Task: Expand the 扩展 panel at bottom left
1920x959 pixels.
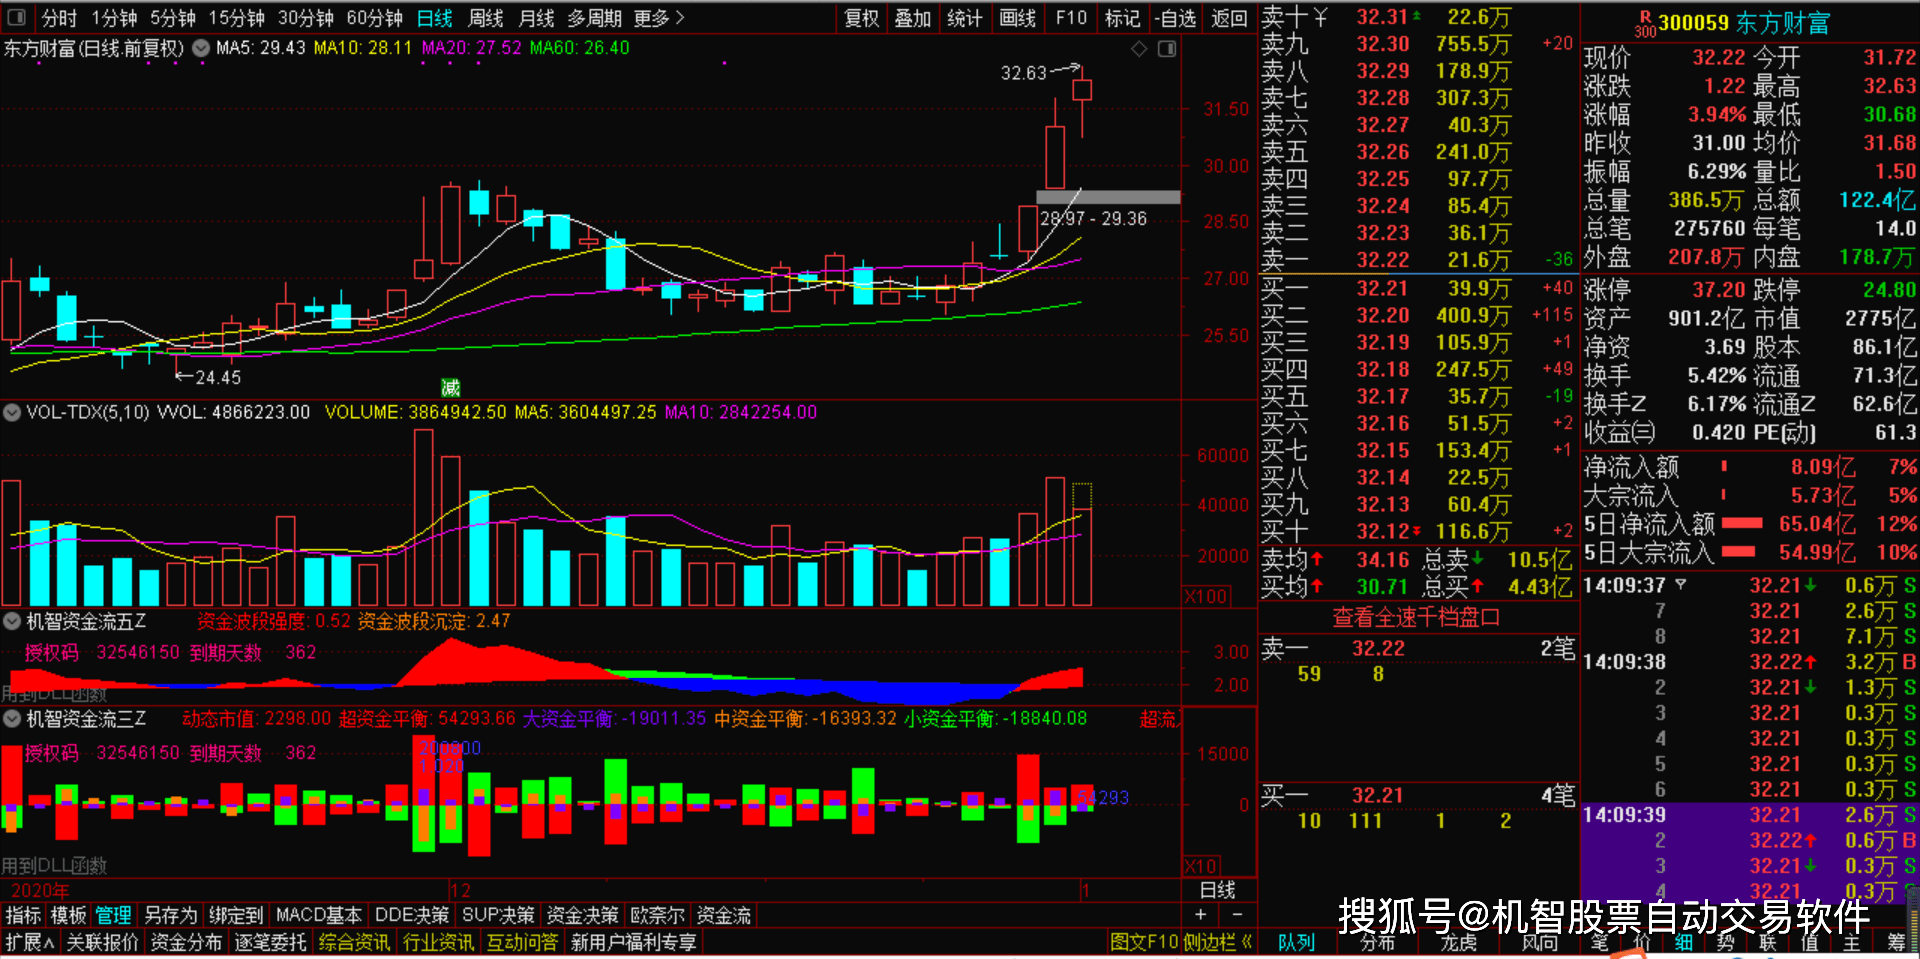Action: point(30,942)
